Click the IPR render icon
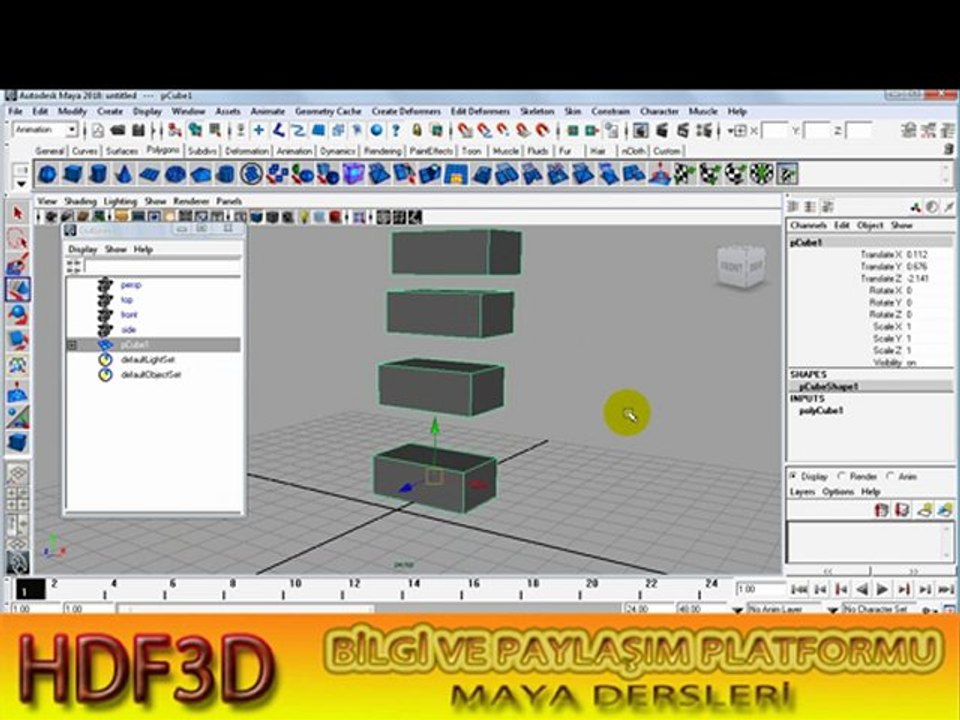Viewport: 960px width, 720px height. point(683,130)
